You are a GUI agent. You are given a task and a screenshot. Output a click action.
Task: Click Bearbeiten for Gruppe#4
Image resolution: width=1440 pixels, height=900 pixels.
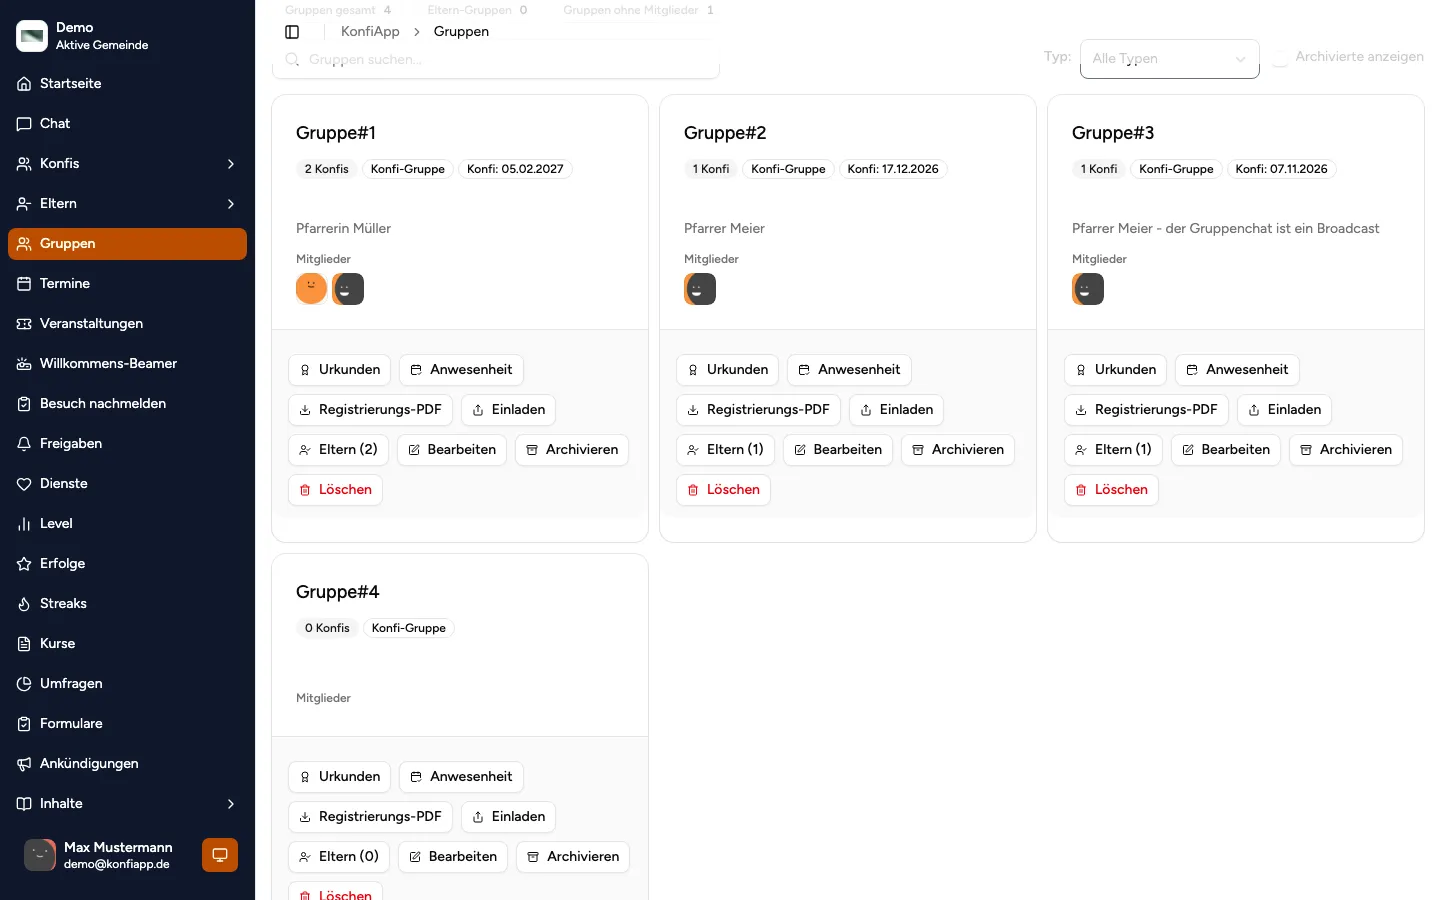pyautogui.click(x=453, y=857)
